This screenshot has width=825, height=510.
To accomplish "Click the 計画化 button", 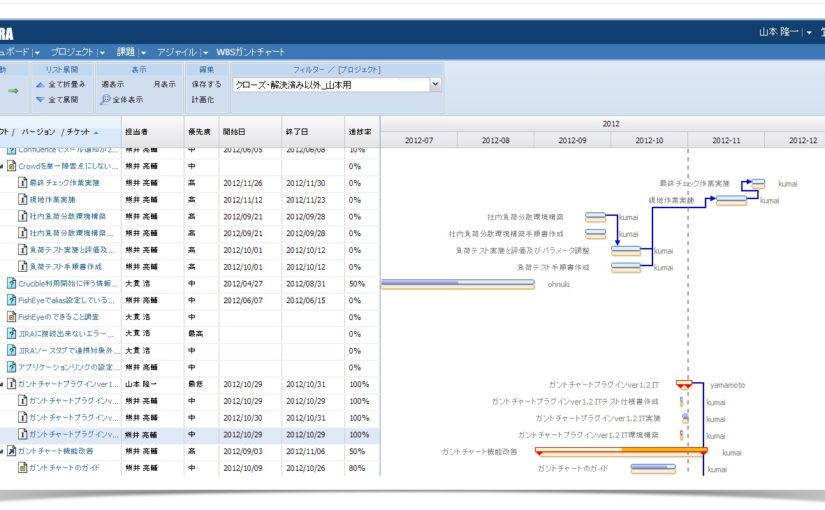I will click(203, 99).
